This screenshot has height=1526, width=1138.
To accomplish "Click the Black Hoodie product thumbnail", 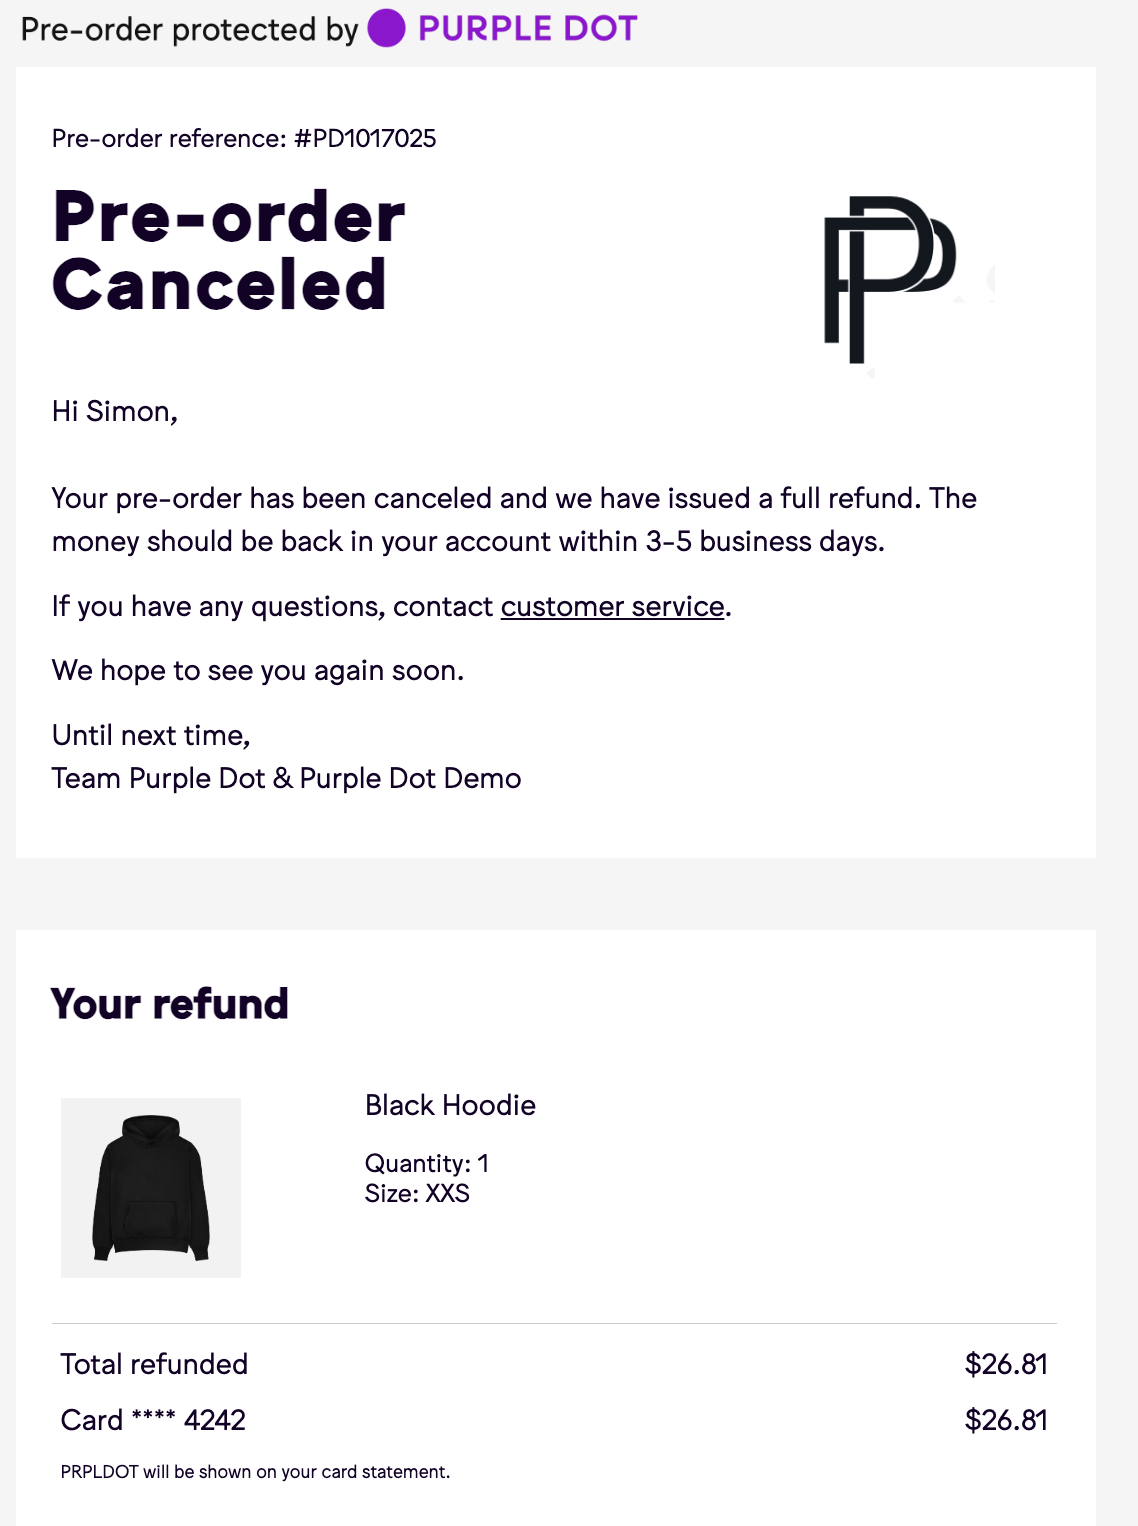I will coord(151,1187).
